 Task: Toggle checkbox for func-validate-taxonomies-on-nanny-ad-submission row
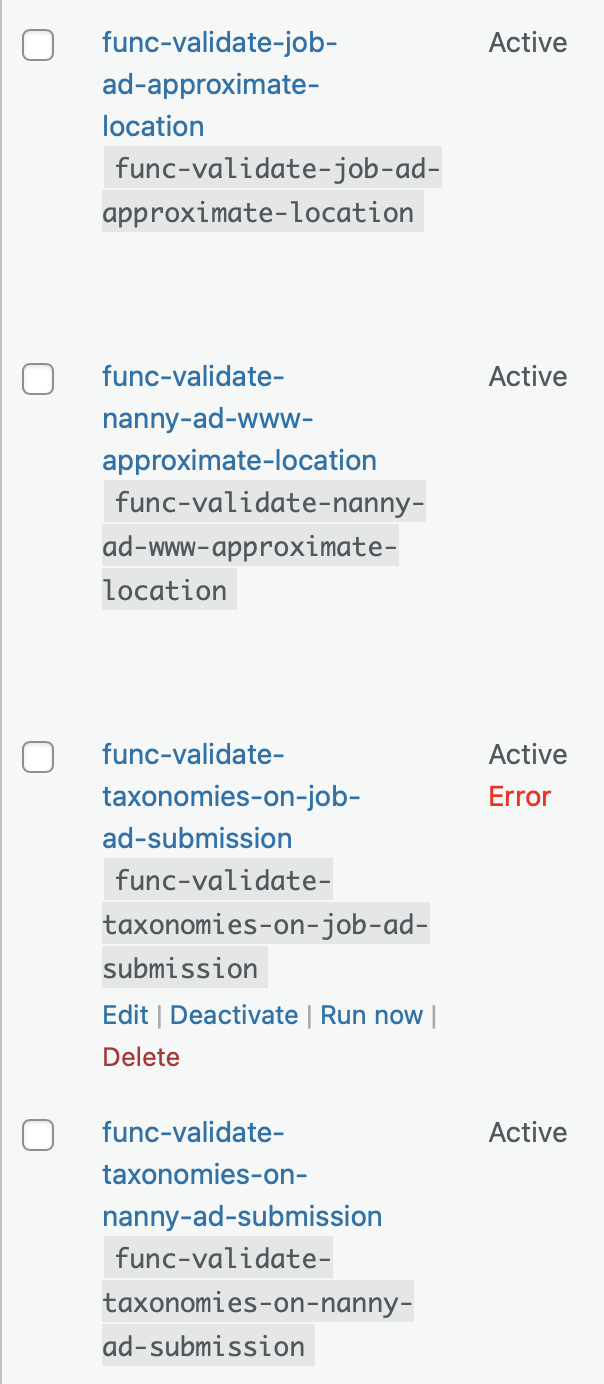point(38,1135)
